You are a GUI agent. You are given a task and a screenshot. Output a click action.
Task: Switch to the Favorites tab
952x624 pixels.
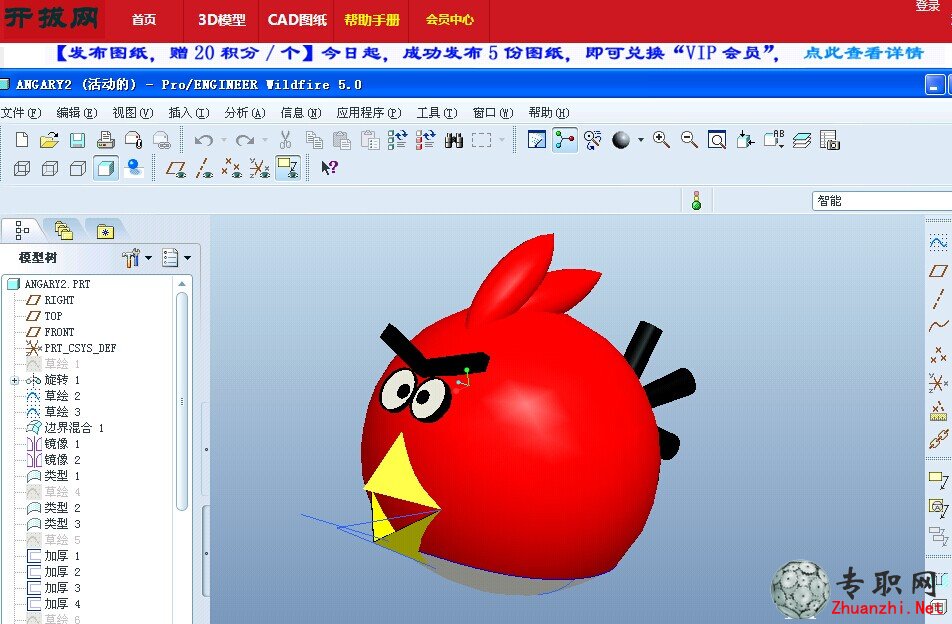coord(105,231)
